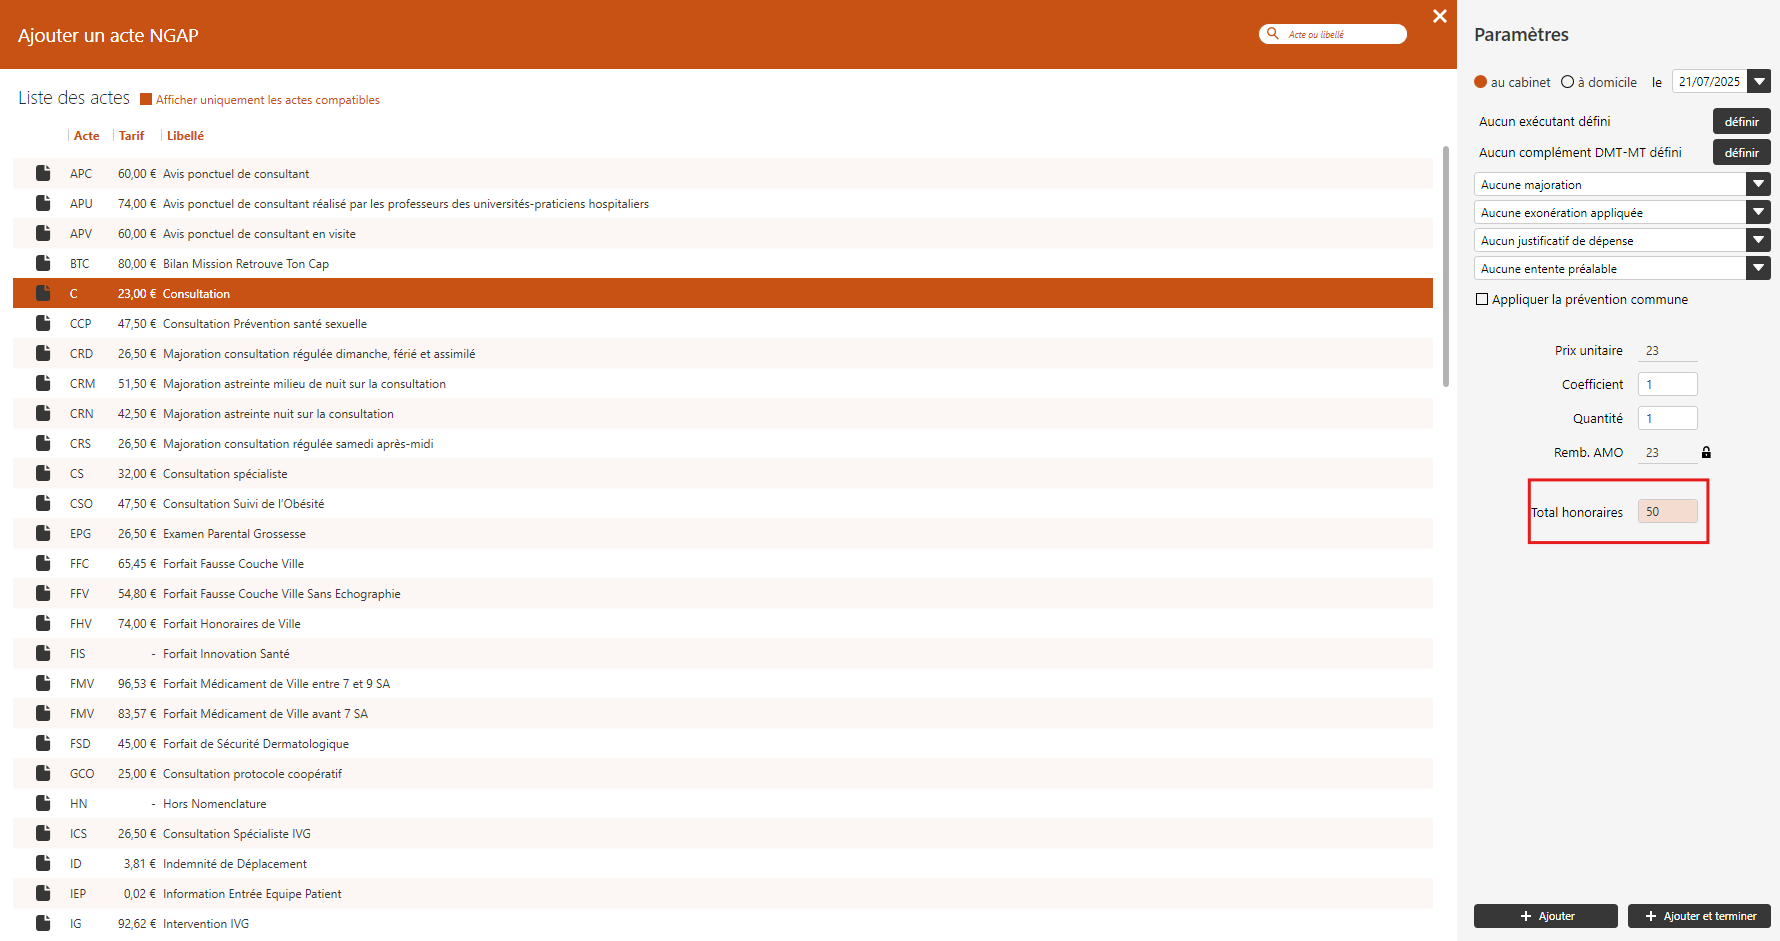Select the 'à domicile' radio option
Screen dimensions: 1780x941
pyautogui.click(x=1567, y=82)
